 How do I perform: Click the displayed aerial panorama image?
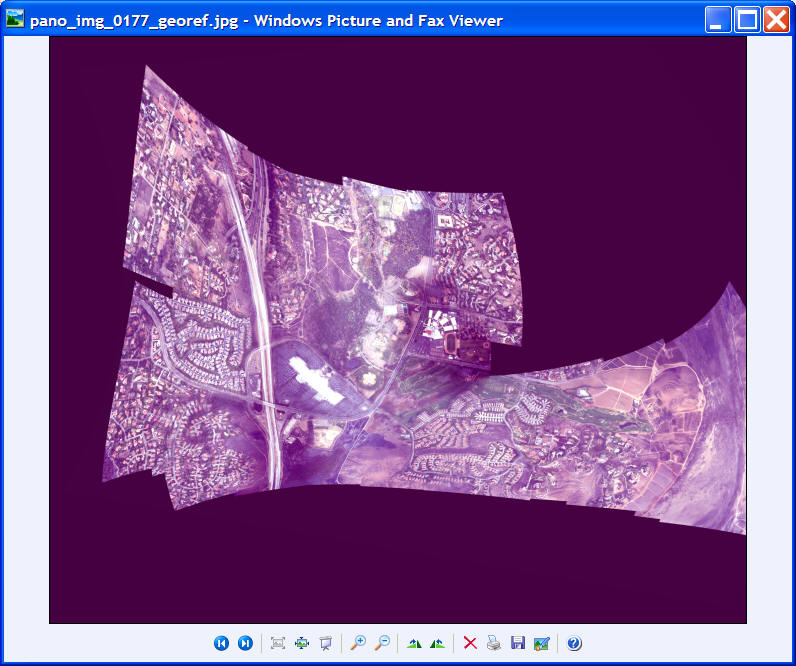[397, 330]
